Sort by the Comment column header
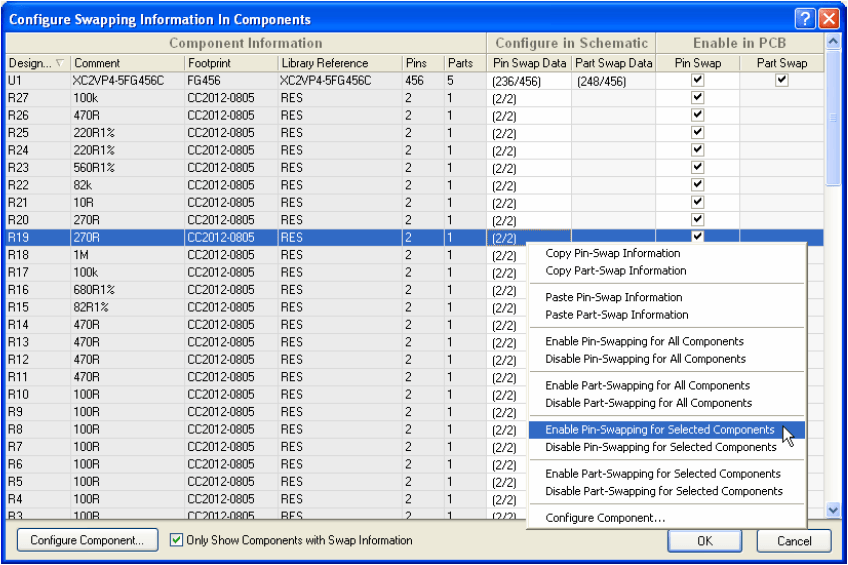Viewport: 848px width, 565px height. click(128, 63)
